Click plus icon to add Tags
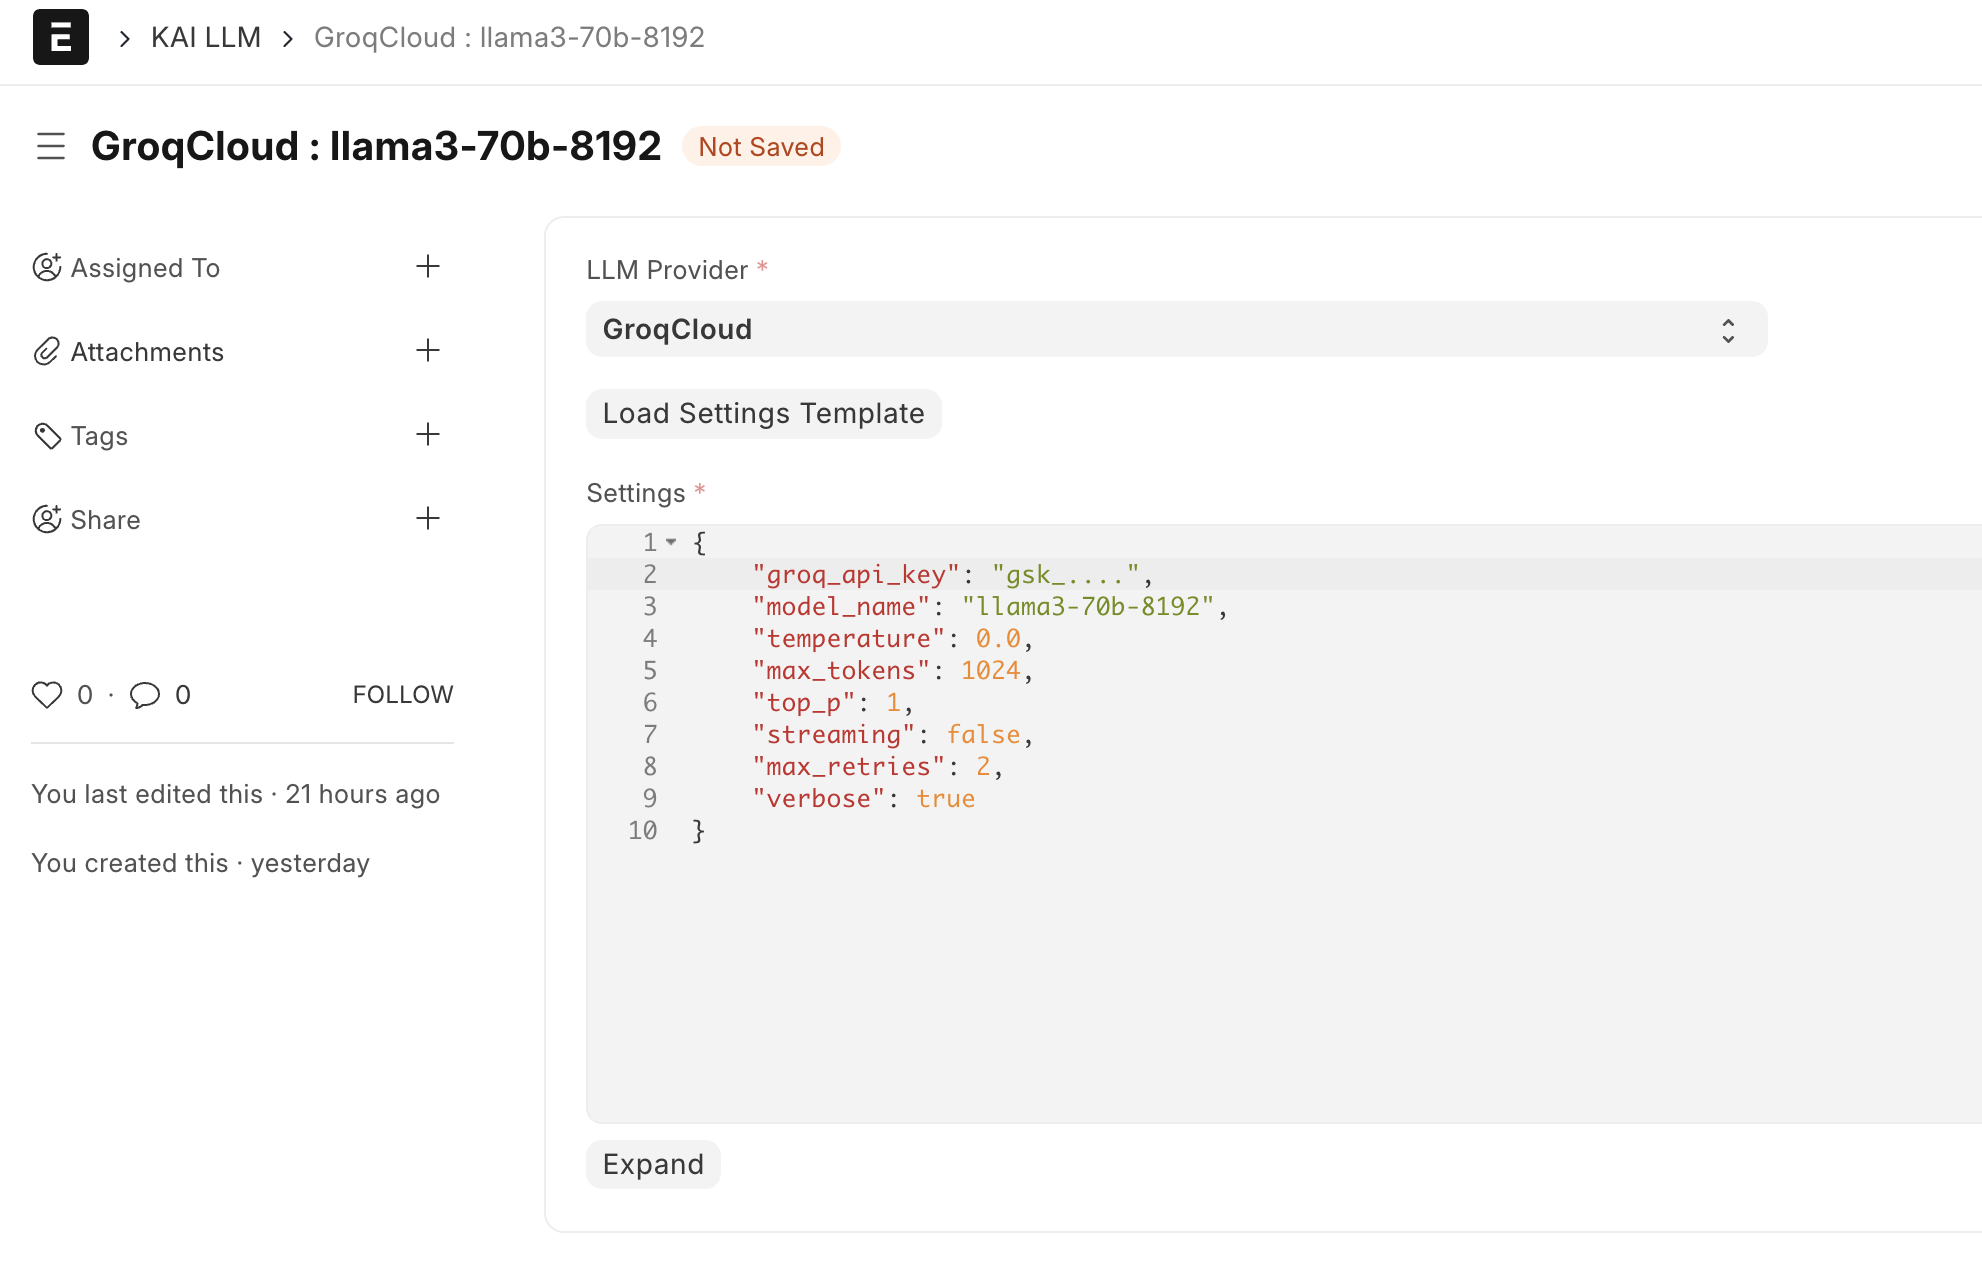 point(427,434)
